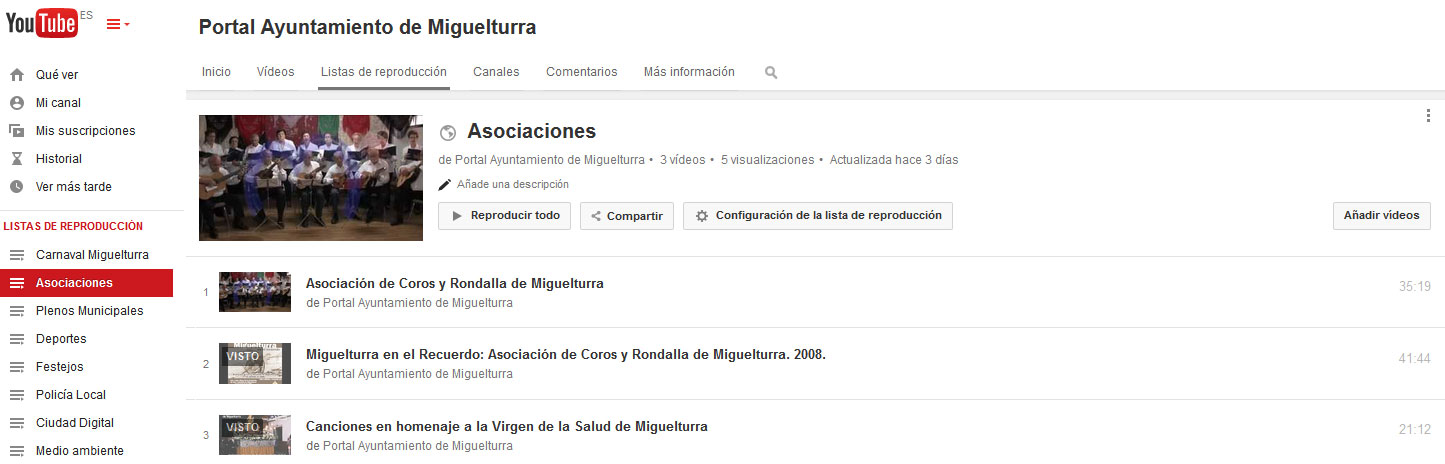This screenshot has height=464, width=1445.
Task: Click LISTAS DE REPRODUCCIÓN sidebar heading
Action: point(73,226)
